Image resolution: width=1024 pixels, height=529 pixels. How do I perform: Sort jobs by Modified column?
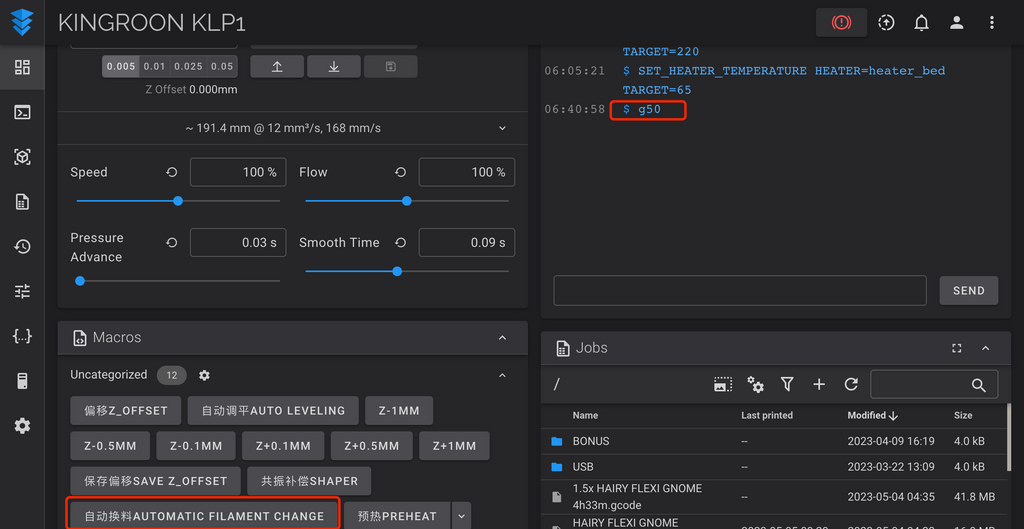tap(870, 415)
